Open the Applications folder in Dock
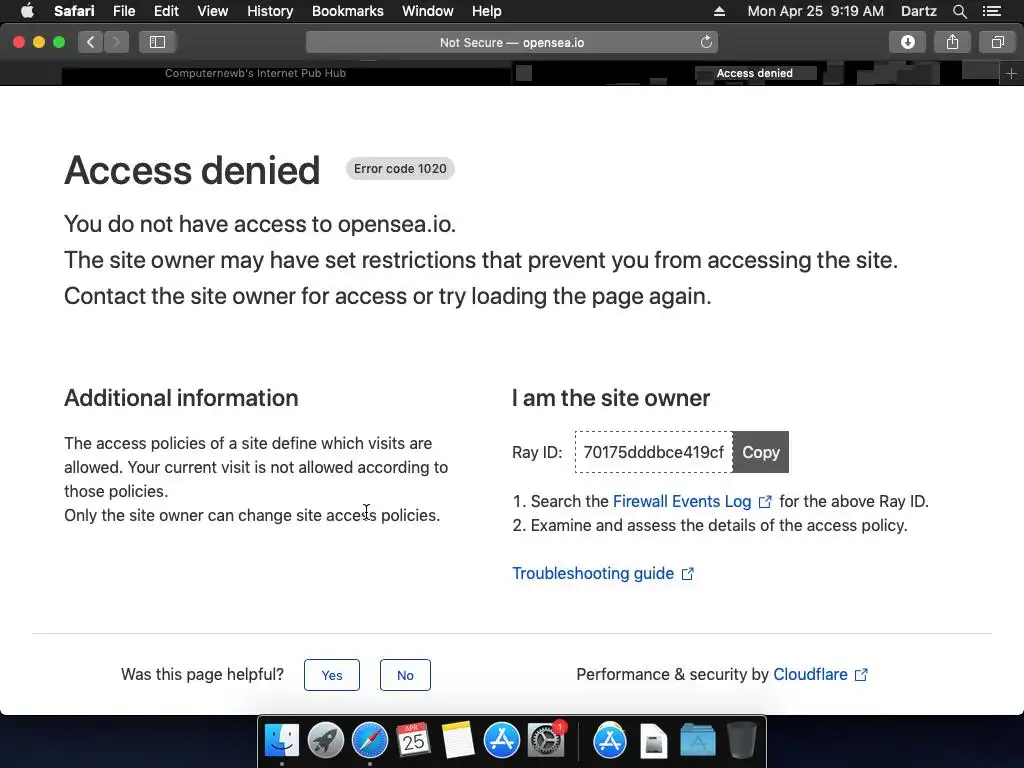 click(697, 741)
